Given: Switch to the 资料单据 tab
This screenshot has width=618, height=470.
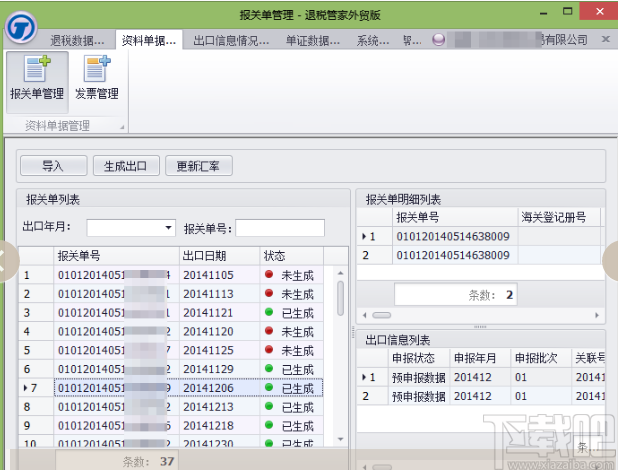Looking at the screenshot, I should [149, 40].
